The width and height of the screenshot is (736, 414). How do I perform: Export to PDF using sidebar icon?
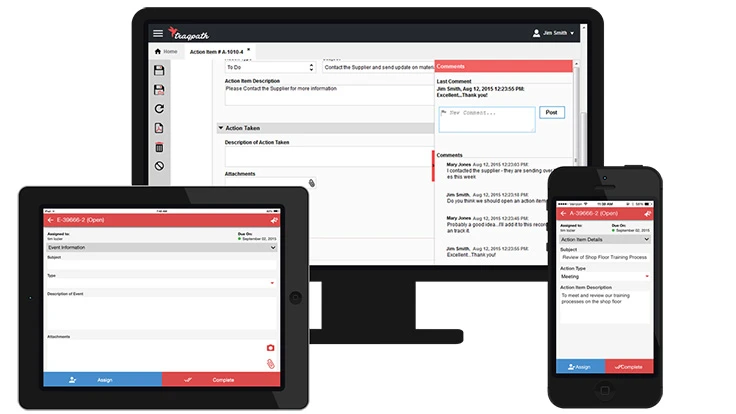pyautogui.click(x=159, y=128)
